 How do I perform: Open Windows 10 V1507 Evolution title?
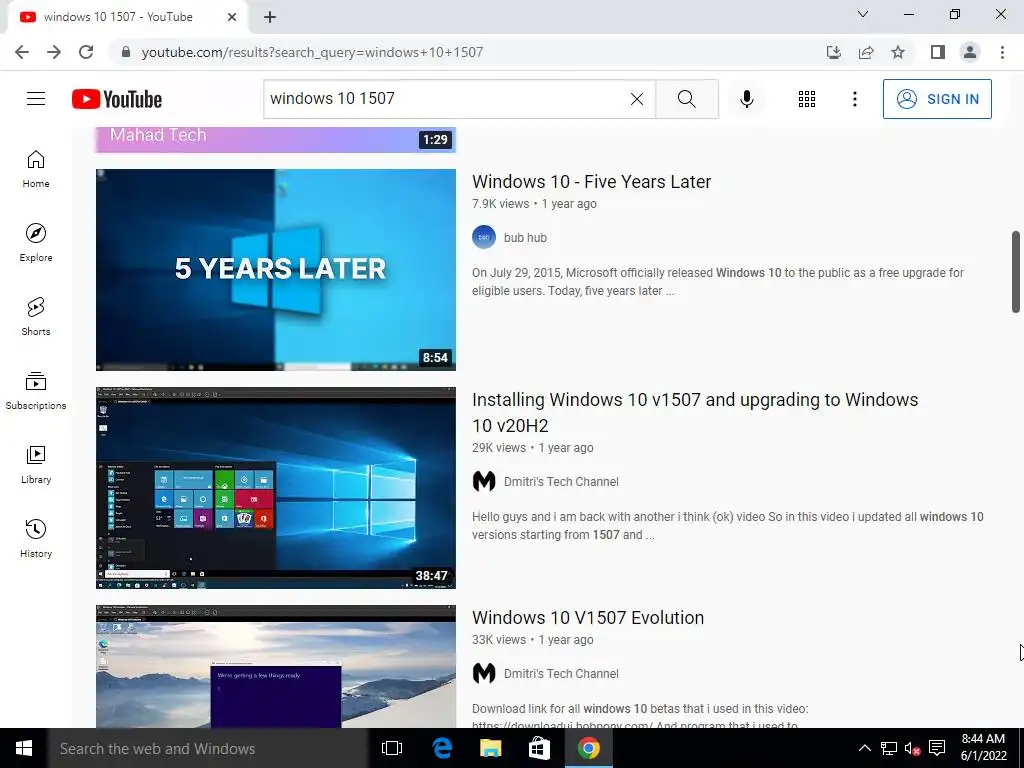pyautogui.click(x=588, y=618)
